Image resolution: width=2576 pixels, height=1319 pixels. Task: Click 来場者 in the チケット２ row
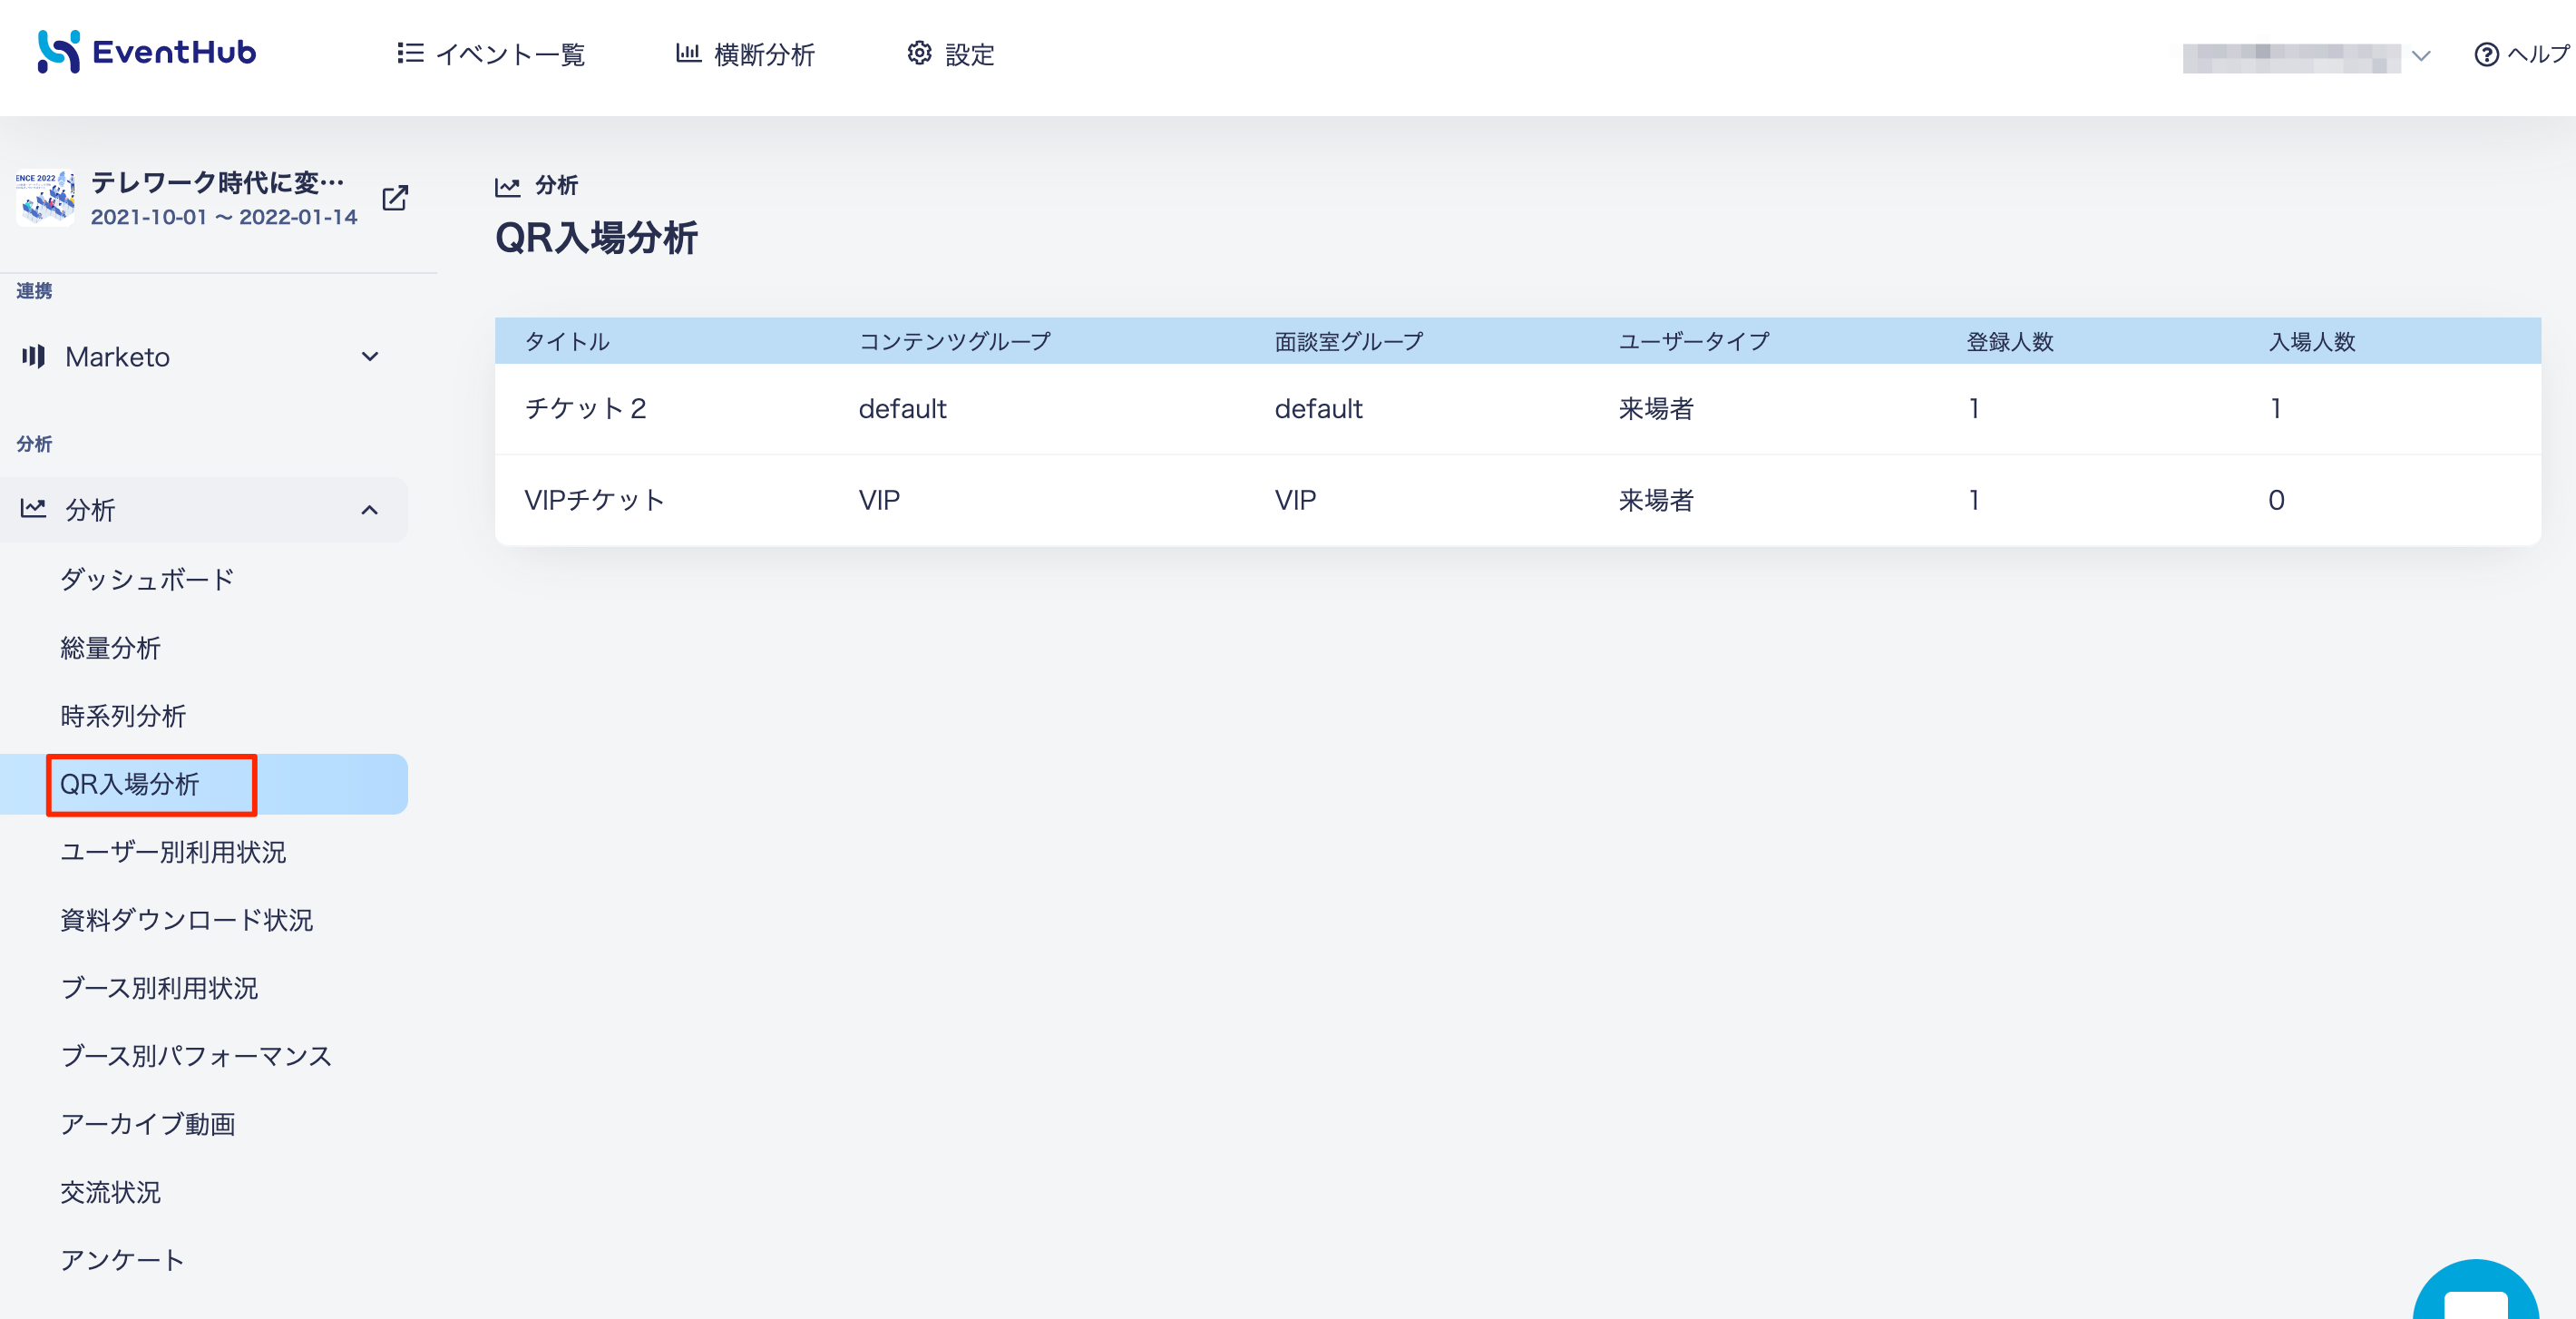tap(1656, 408)
